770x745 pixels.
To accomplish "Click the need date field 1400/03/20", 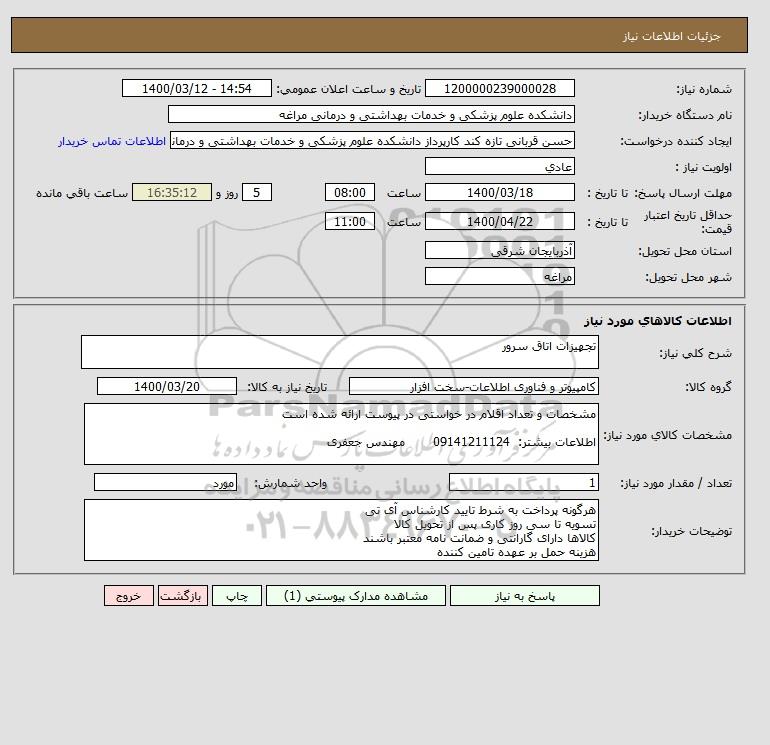I will 167,386.
